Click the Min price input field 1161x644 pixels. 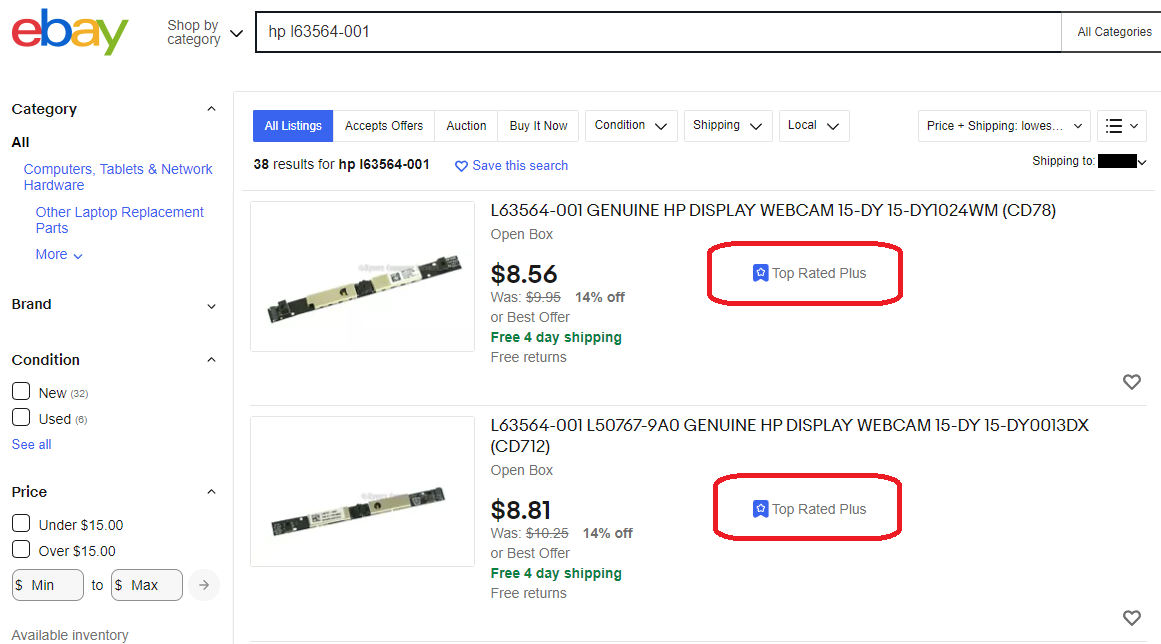click(48, 585)
